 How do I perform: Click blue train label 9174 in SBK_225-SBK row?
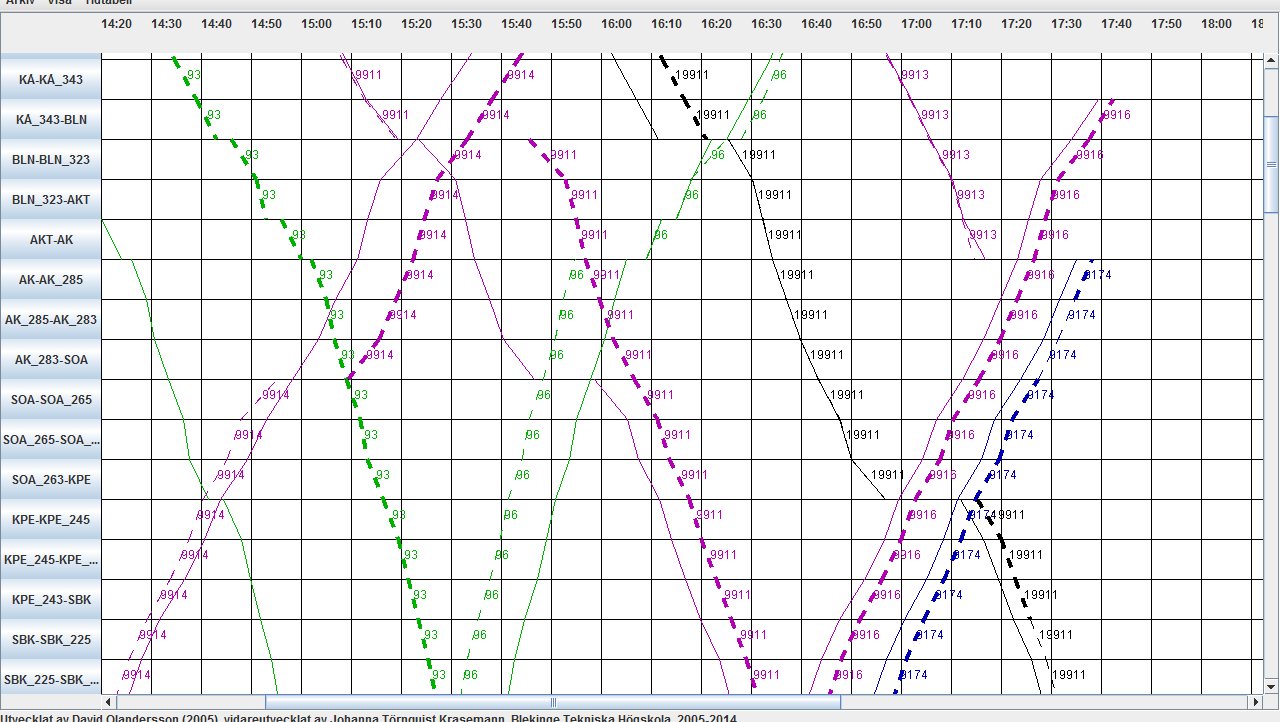[913, 675]
